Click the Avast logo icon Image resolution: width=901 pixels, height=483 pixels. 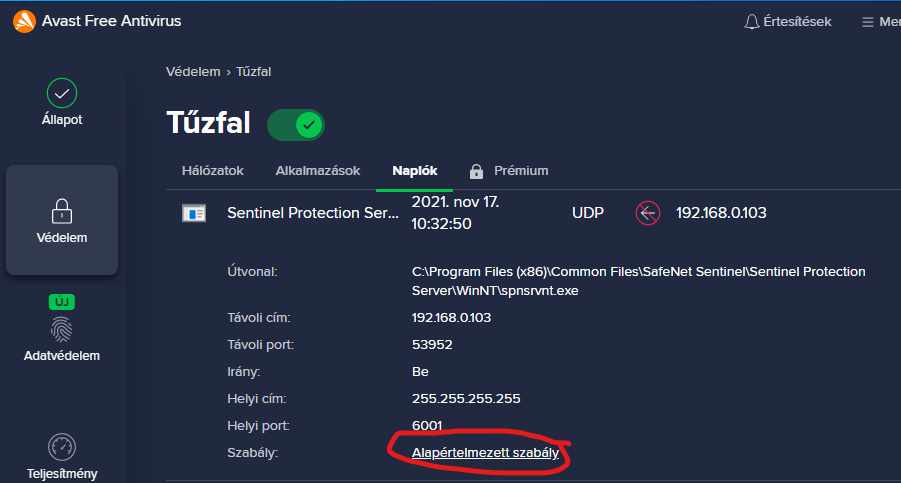coord(24,22)
